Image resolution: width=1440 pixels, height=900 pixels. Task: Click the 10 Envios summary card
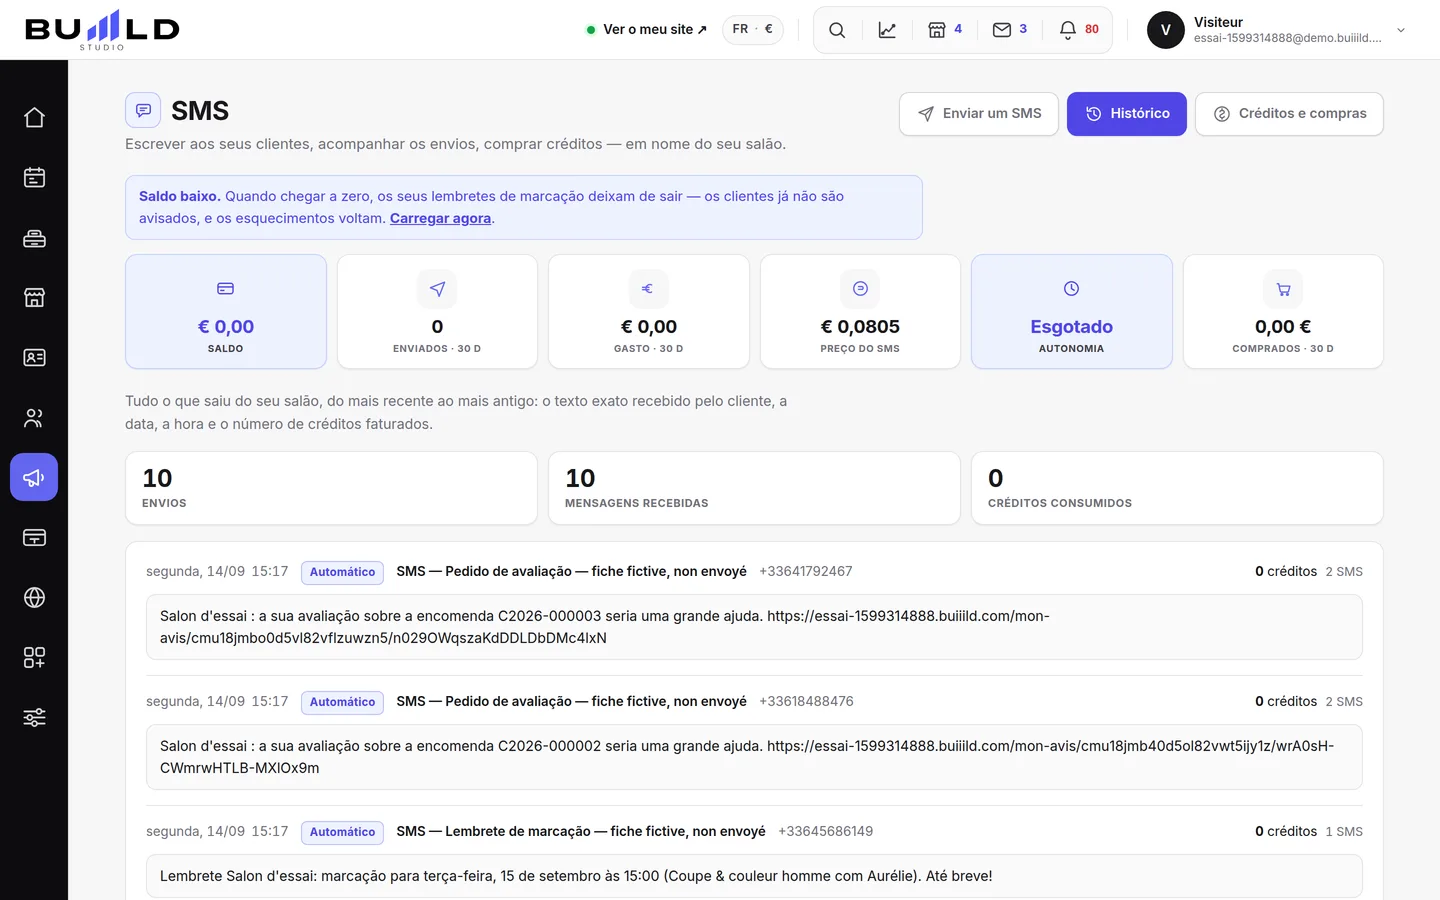click(x=331, y=488)
